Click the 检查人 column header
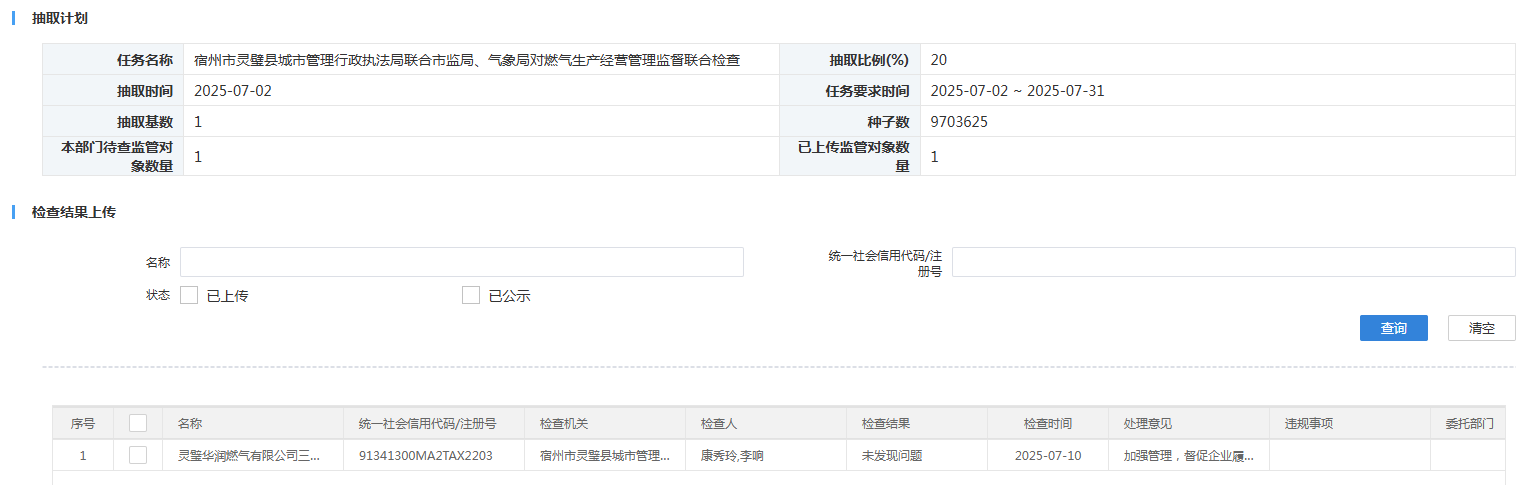Screen dimensions: 1529x485 [719, 424]
